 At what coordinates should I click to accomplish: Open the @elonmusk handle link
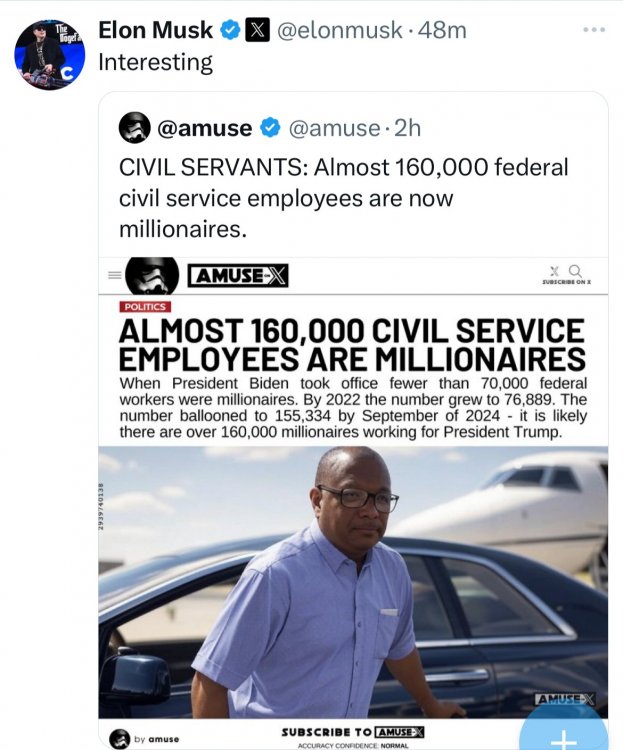coord(338,31)
